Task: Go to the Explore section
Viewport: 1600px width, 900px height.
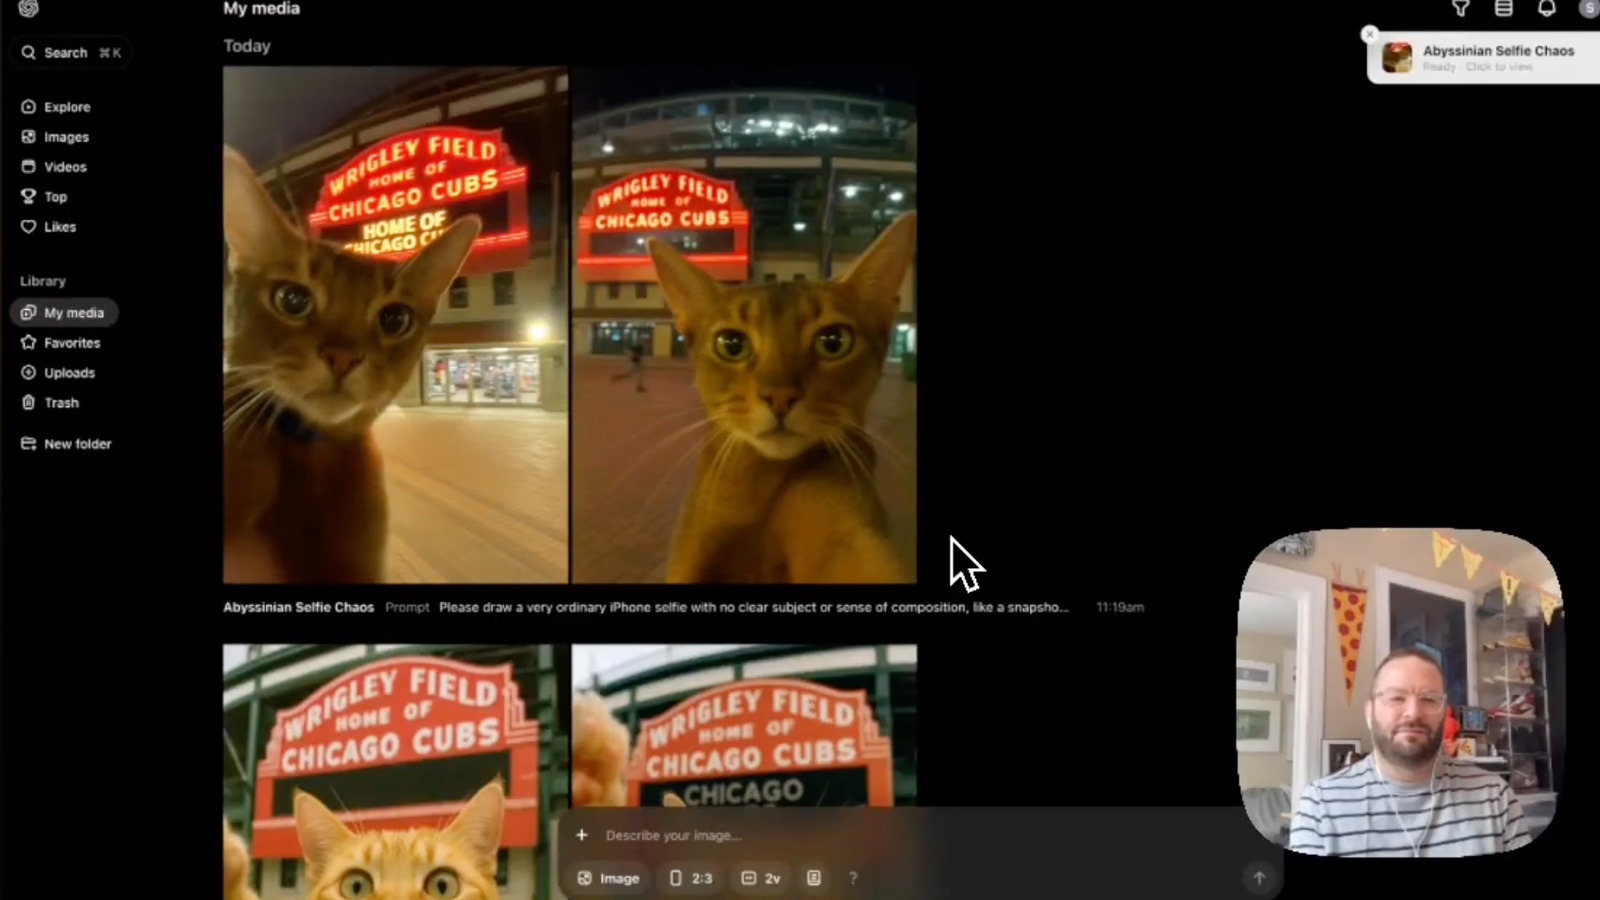Action: click(x=56, y=107)
